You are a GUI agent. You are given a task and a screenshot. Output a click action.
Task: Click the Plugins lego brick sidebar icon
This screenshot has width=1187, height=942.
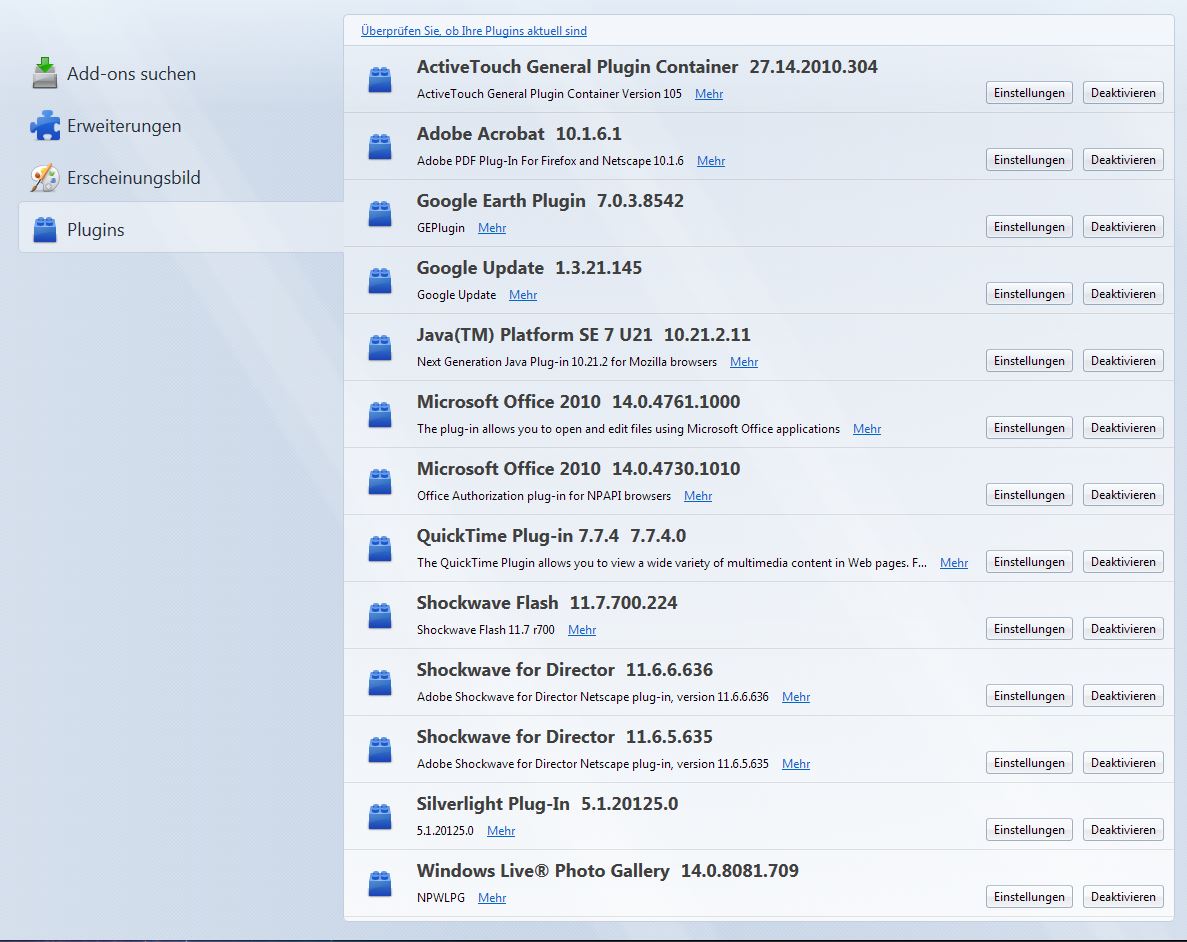pos(45,230)
